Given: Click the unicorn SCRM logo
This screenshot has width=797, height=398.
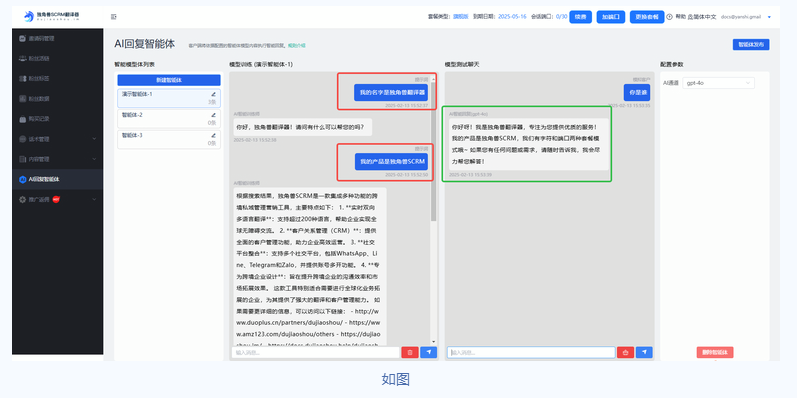Looking at the screenshot, I should [x=51, y=17].
